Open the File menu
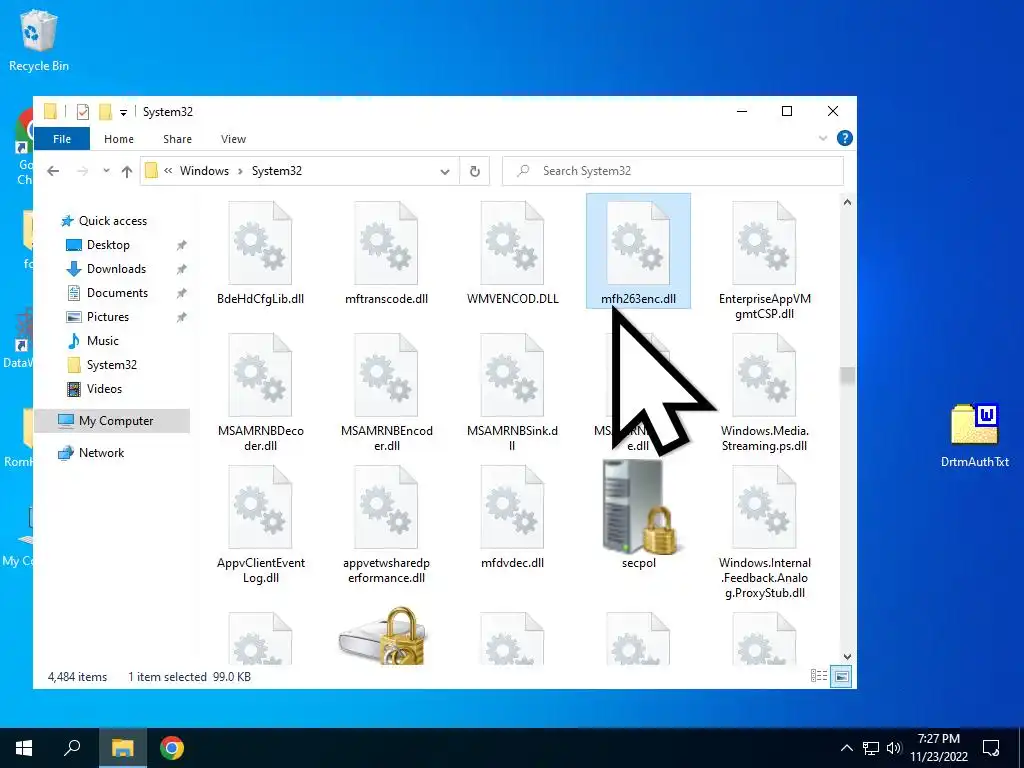This screenshot has width=1024, height=768. click(62, 139)
